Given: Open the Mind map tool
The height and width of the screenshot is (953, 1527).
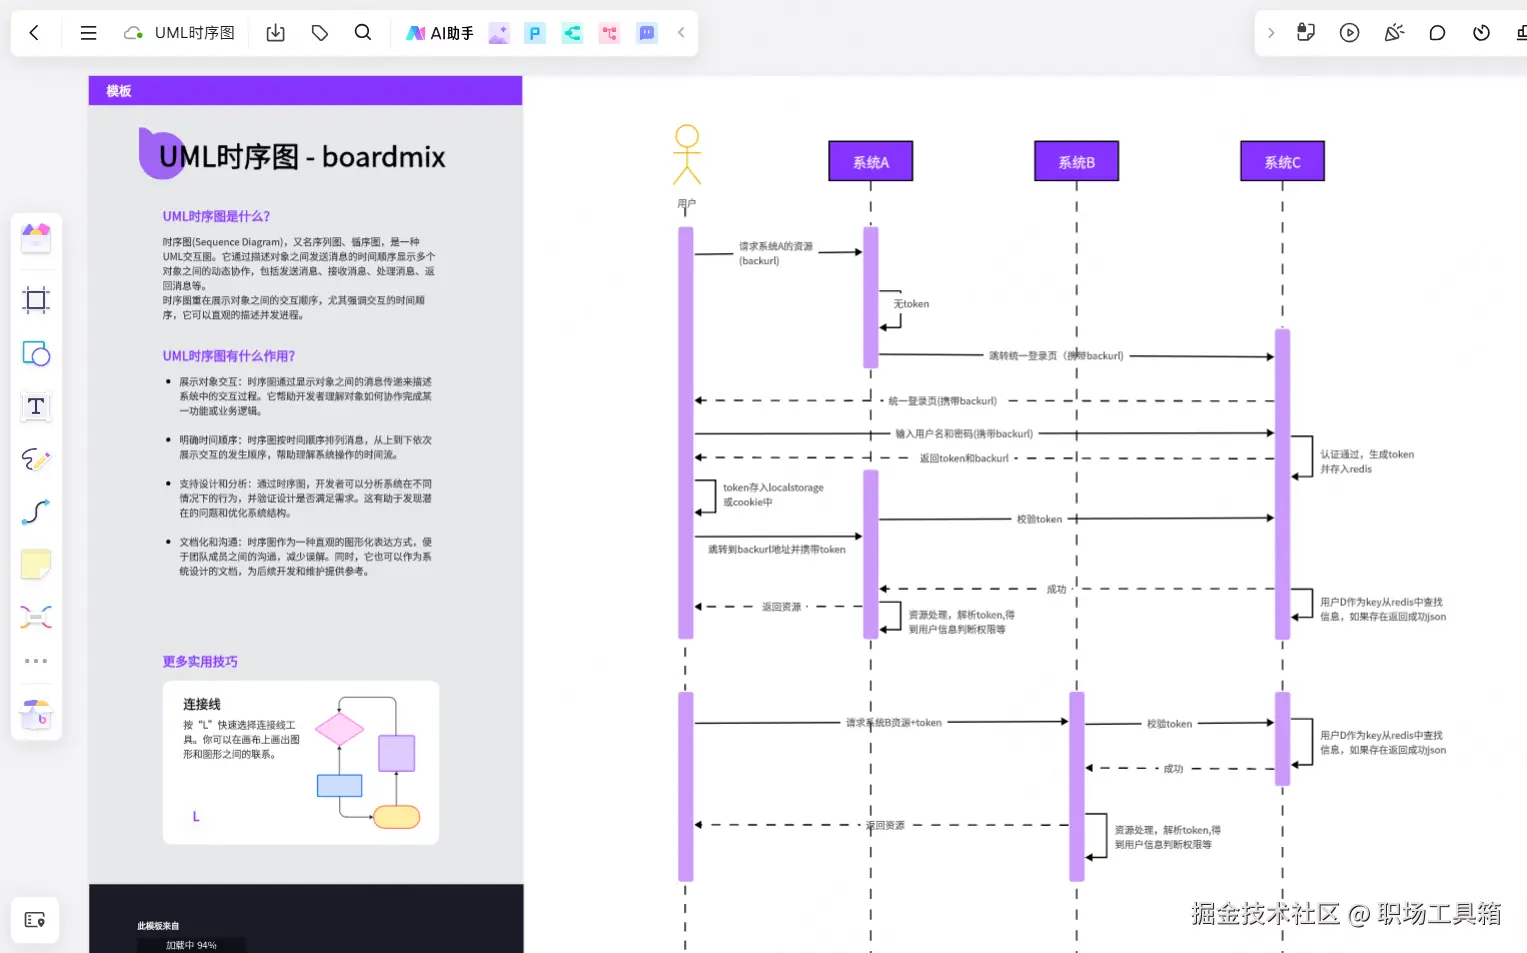Looking at the screenshot, I should coord(36,616).
